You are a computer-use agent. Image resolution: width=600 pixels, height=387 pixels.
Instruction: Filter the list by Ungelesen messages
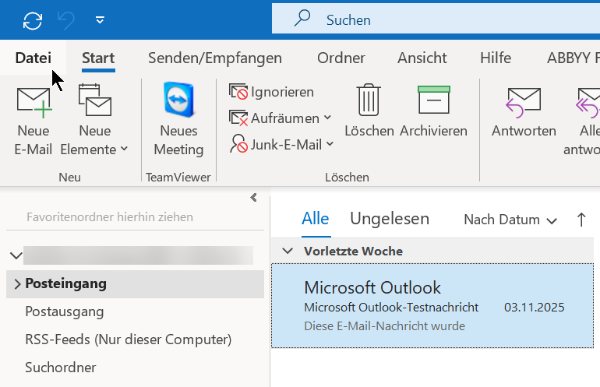tap(390, 219)
